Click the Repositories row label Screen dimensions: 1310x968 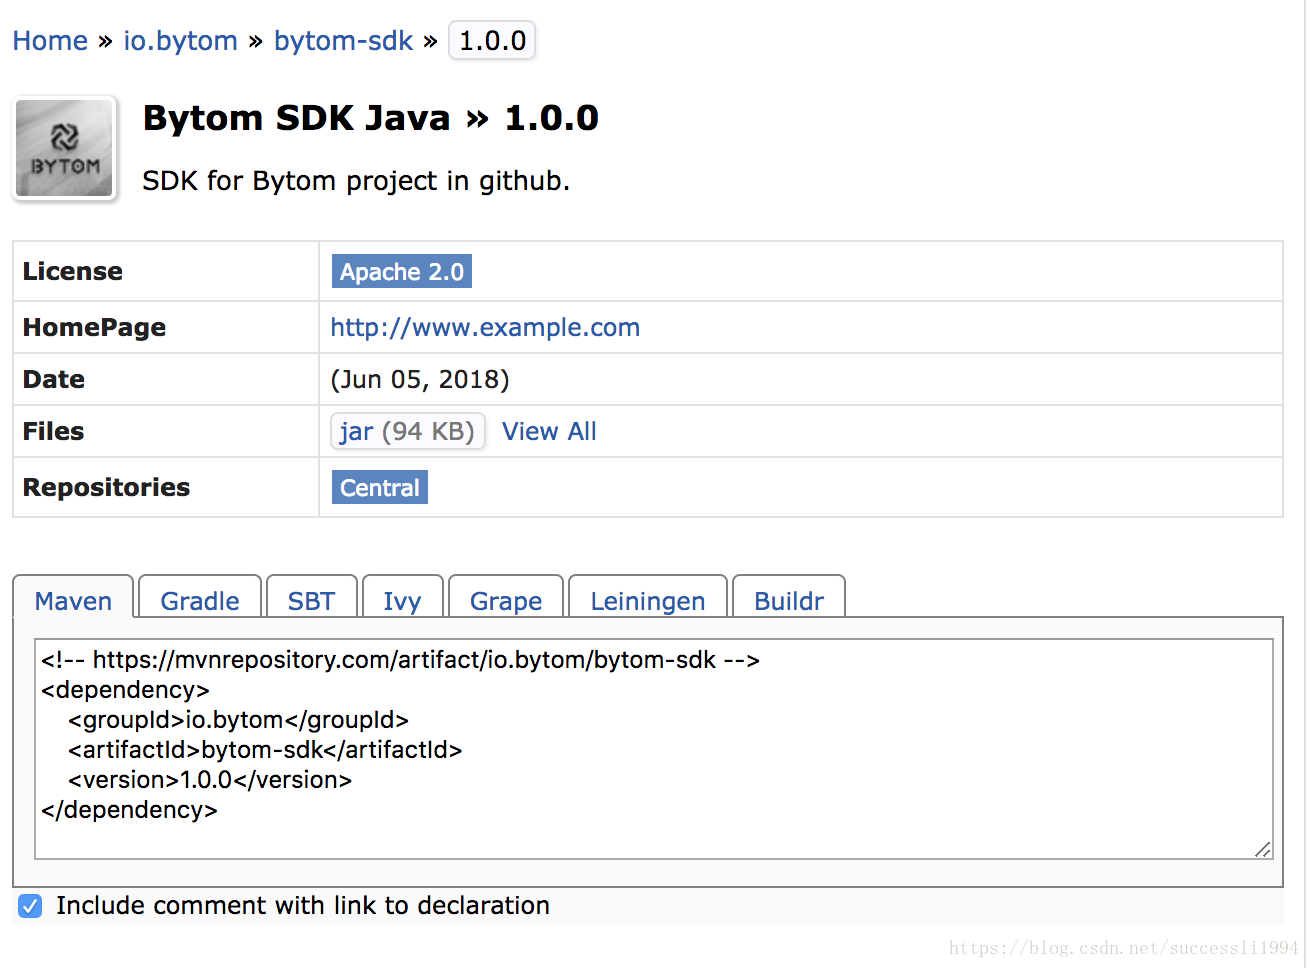point(106,487)
